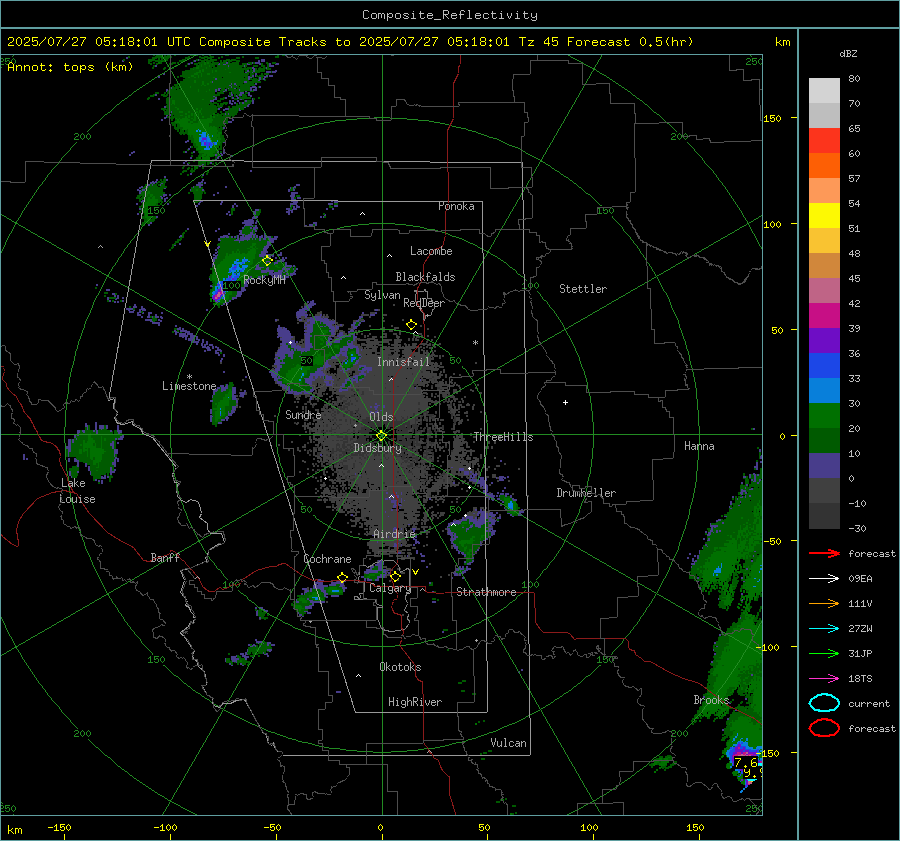This screenshot has width=900, height=841.
Task: Select the yellow 51-54 dBZ swatch
Action: [x=824, y=216]
